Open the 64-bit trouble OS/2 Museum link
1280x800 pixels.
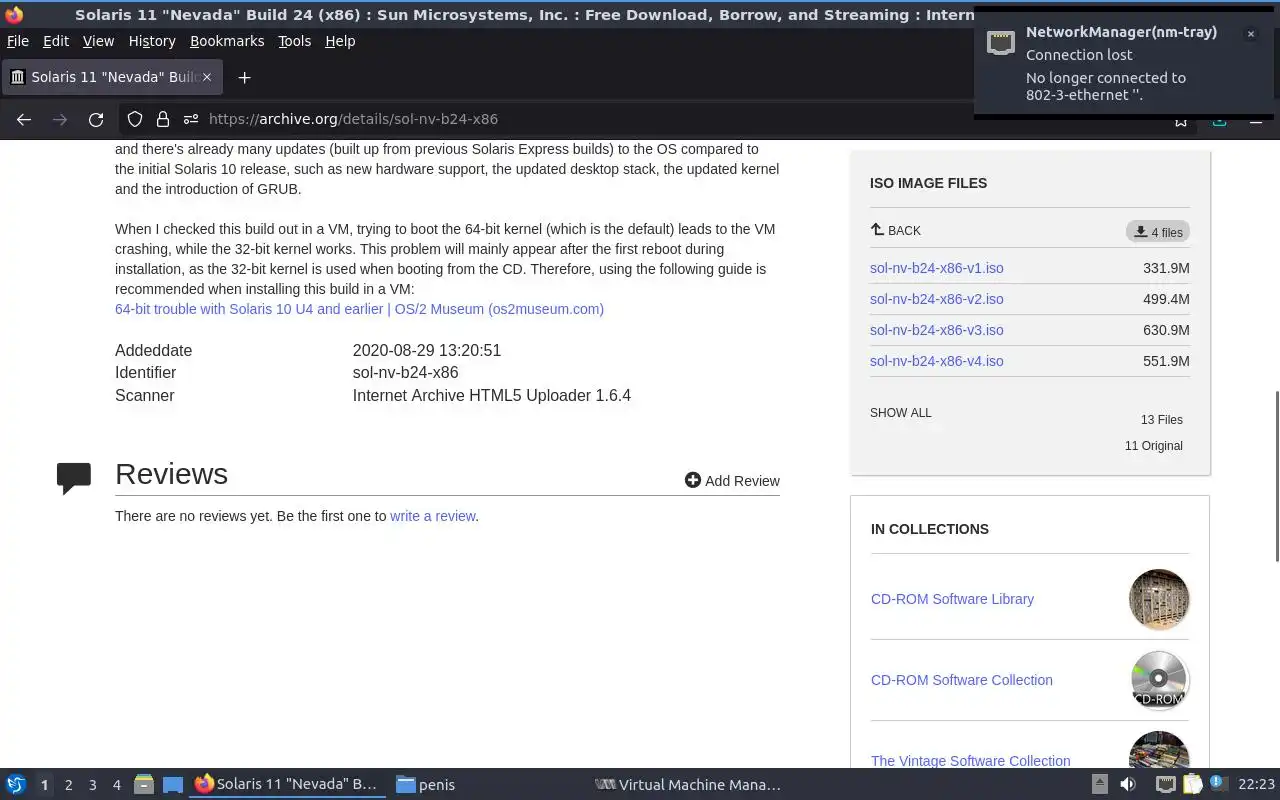pyautogui.click(x=359, y=309)
